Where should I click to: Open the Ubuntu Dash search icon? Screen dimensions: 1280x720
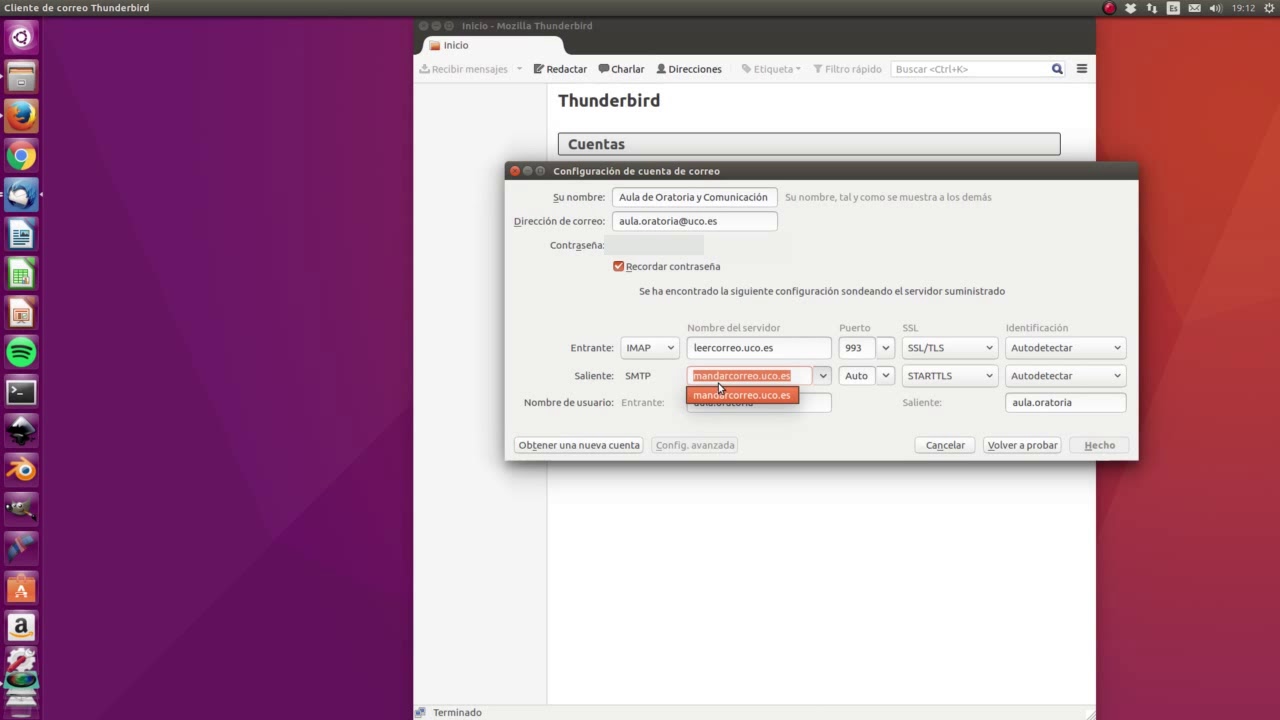(x=21, y=38)
